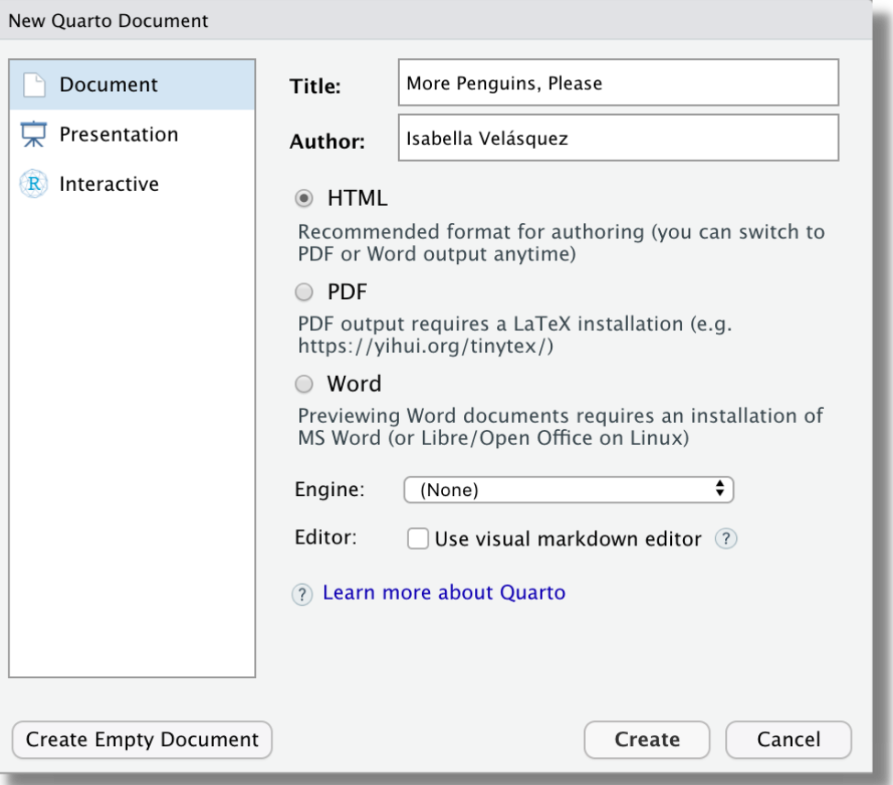Focus the Author field with Isabella Velásquez
The width and height of the screenshot is (893, 785).
pyautogui.click(x=617, y=138)
